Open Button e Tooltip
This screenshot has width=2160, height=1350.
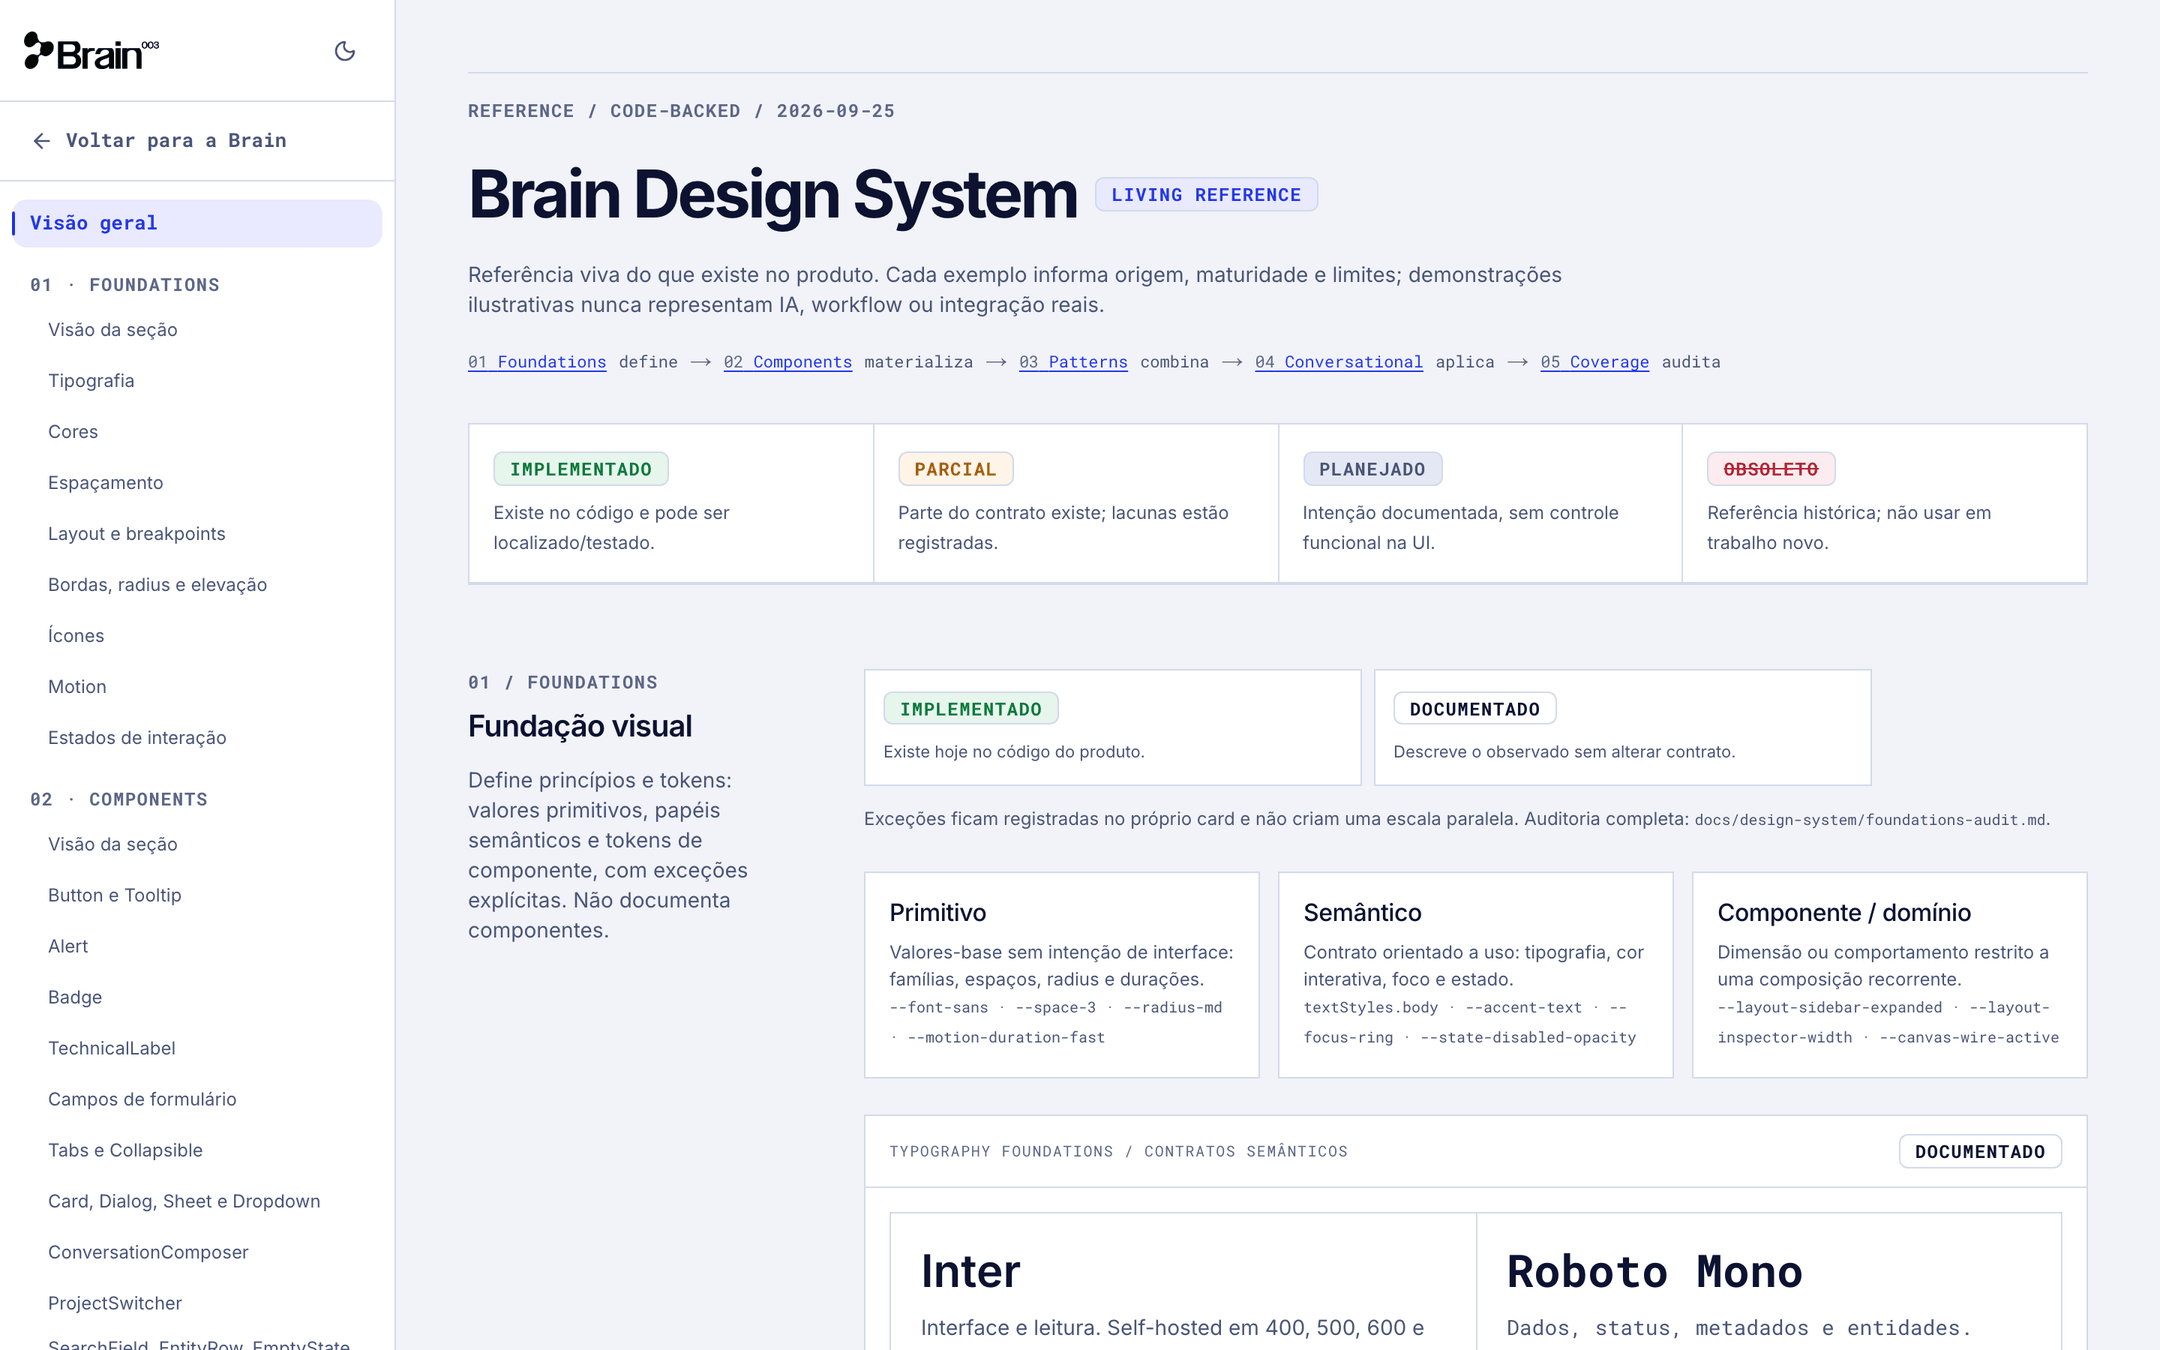point(115,896)
